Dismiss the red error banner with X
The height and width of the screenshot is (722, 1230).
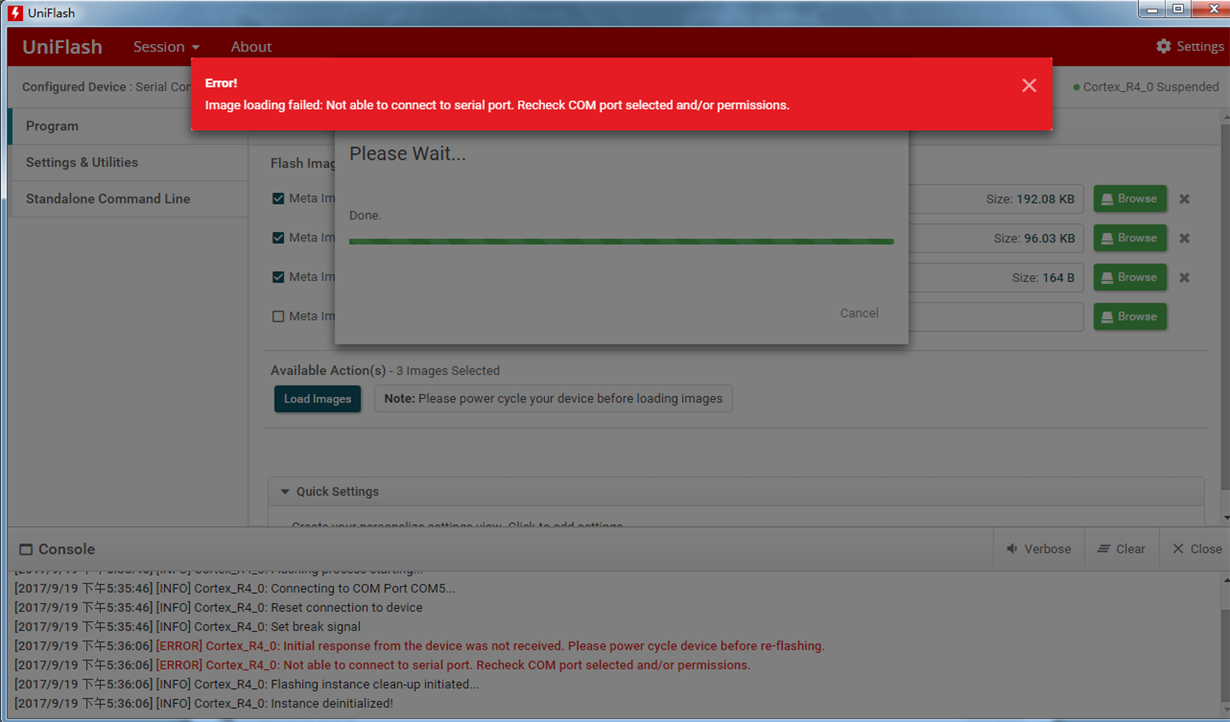(x=1029, y=86)
